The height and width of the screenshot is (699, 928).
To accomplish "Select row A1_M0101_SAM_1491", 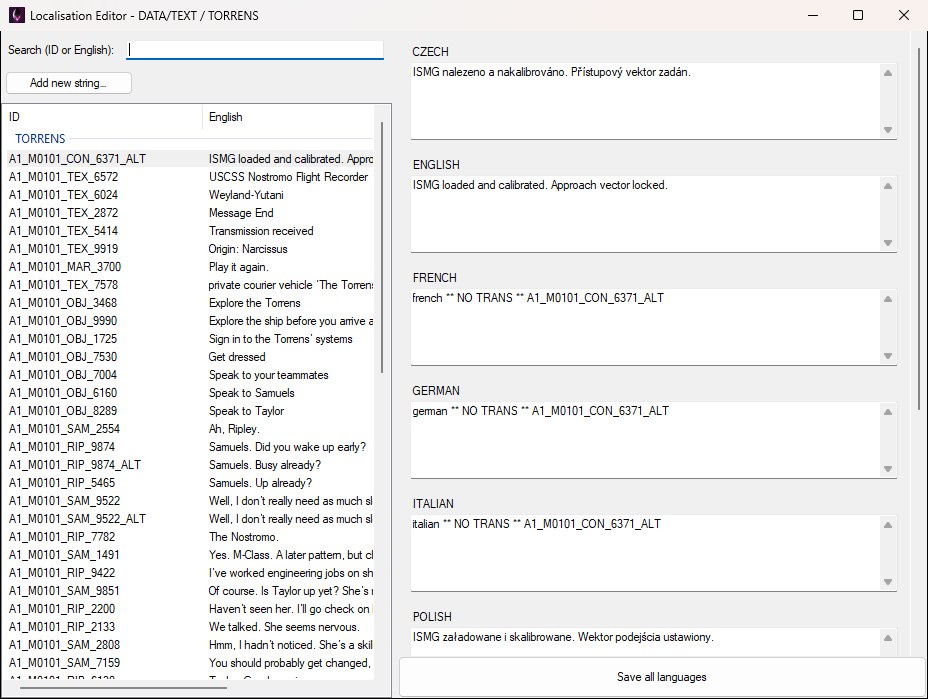I will [x=189, y=555].
